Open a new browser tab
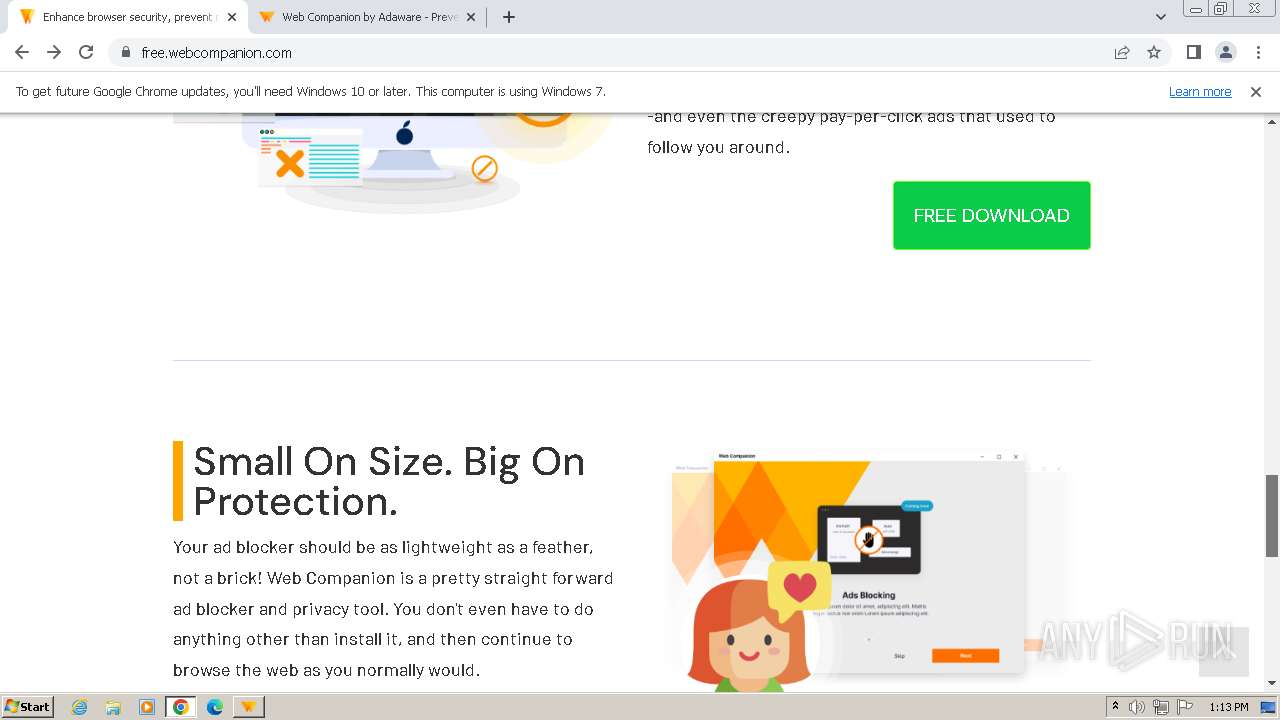This screenshot has height=720, width=1280. 508,17
